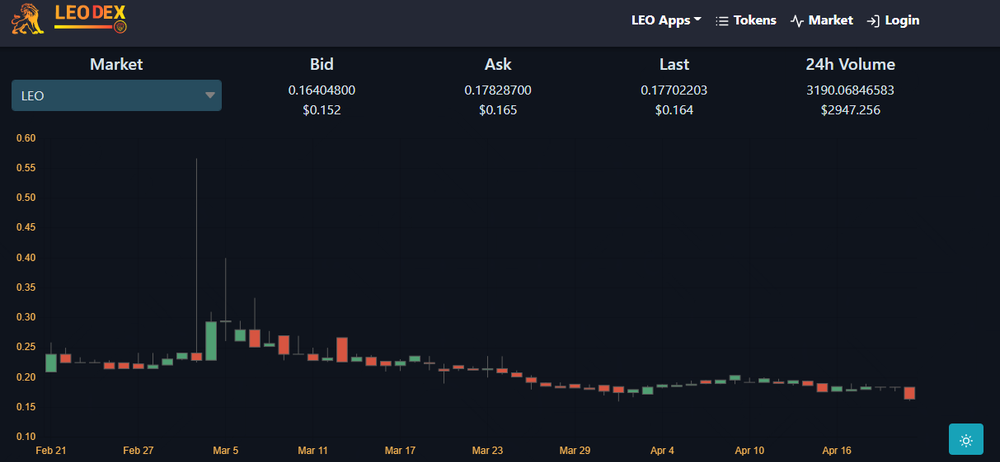Viewport: 1000px width, 462px height.
Task: Click the Mar 23 date axis label
Action: click(487, 451)
